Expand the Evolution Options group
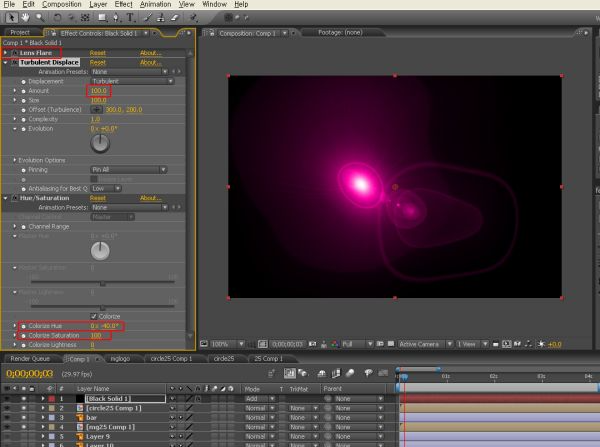600x447 pixels. [x=15, y=160]
